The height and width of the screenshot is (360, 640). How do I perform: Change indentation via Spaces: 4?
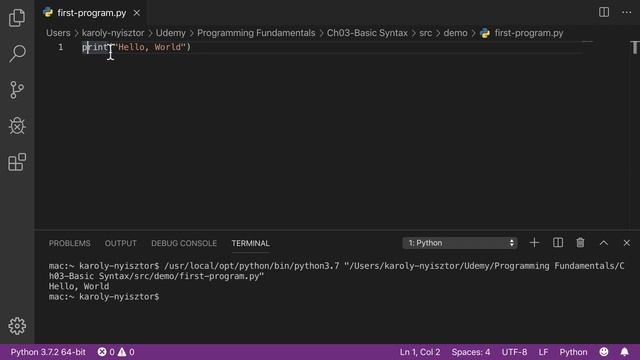click(x=471, y=352)
